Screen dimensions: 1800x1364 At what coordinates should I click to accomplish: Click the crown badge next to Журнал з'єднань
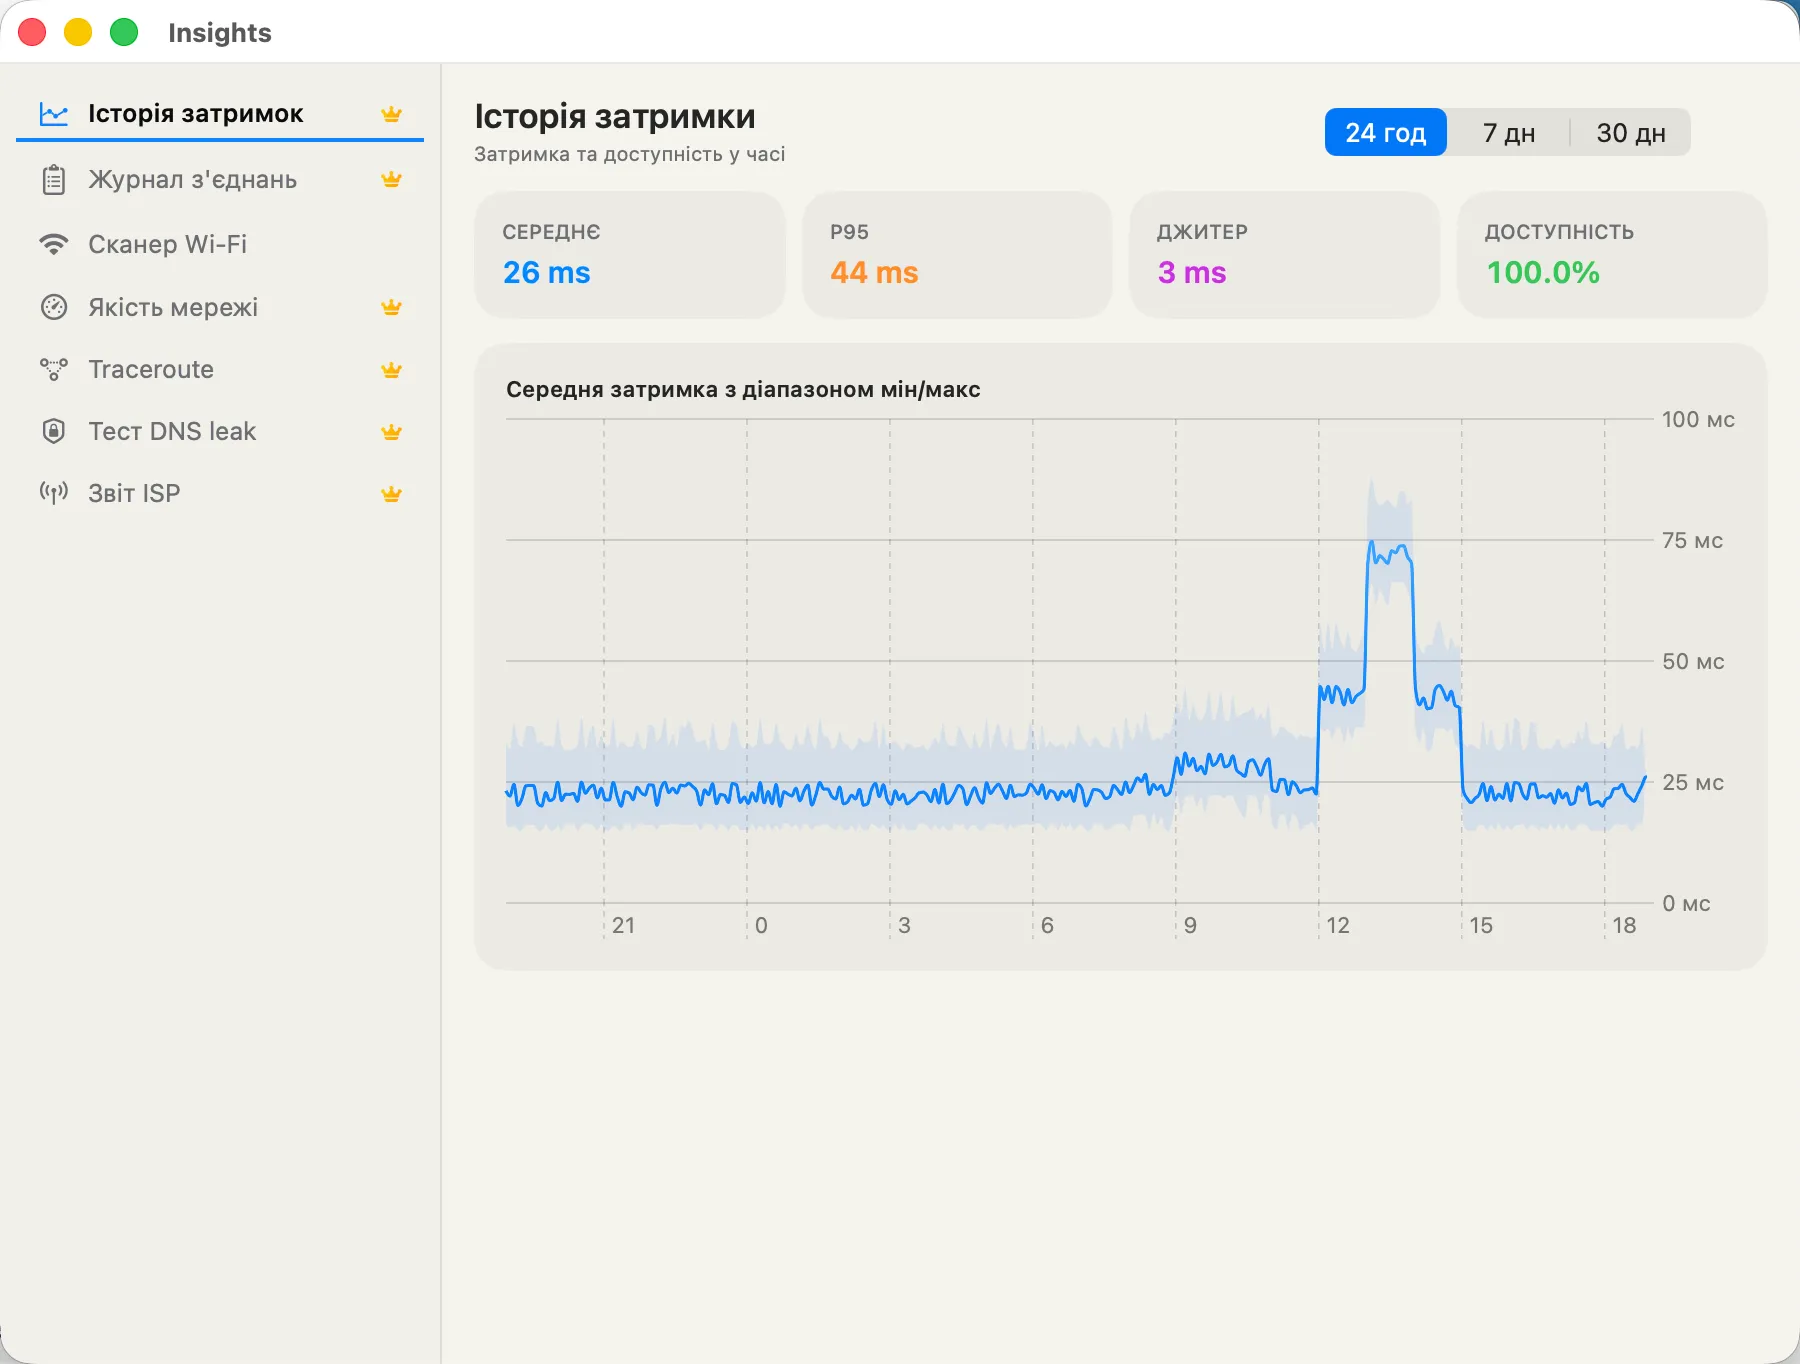click(x=392, y=180)
